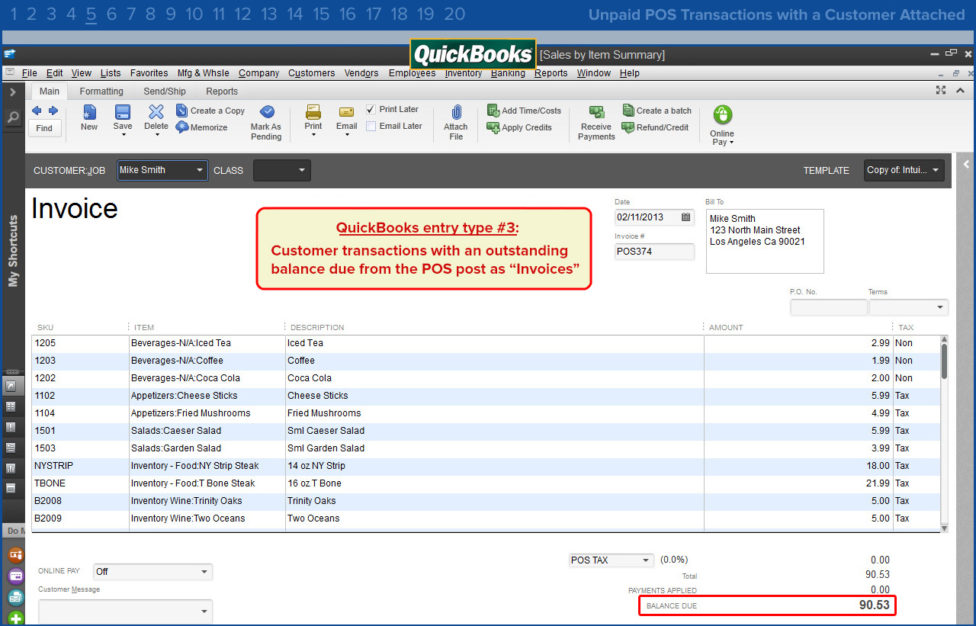The width and height of the screenshot is (976, 626).
Task: Click the previous invoice blue arrow
Action: pyautogui.click(x=37, y=111)
